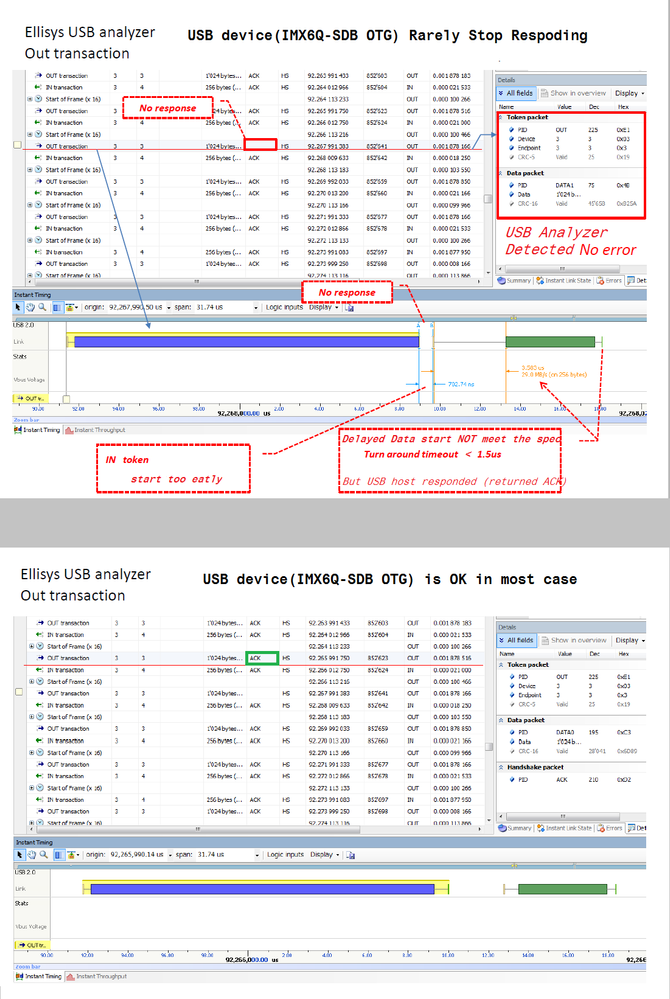Switch to Instant Link State tab in OK capture
The image size is (670, 999).
coord(565,828)
